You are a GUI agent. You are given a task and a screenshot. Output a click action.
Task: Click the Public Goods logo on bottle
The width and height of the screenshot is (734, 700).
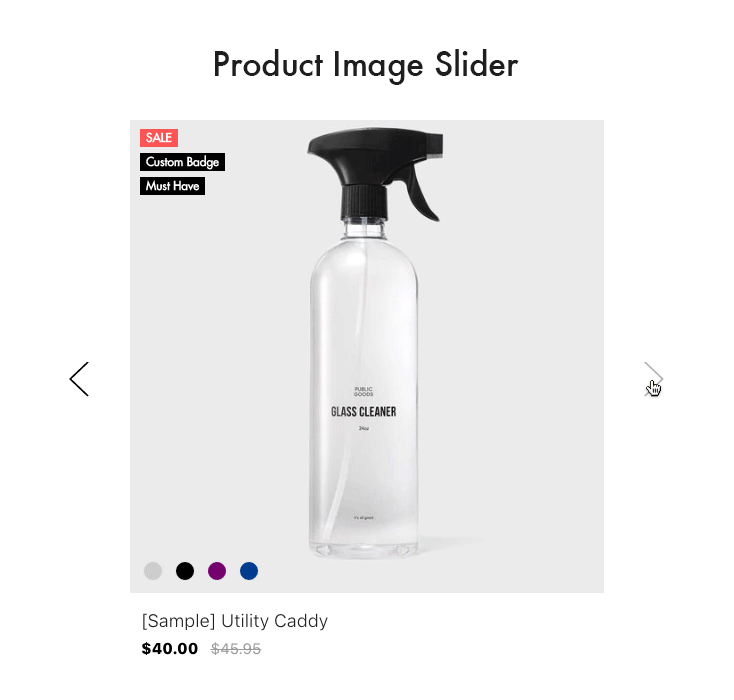click(x=364, y=391)
